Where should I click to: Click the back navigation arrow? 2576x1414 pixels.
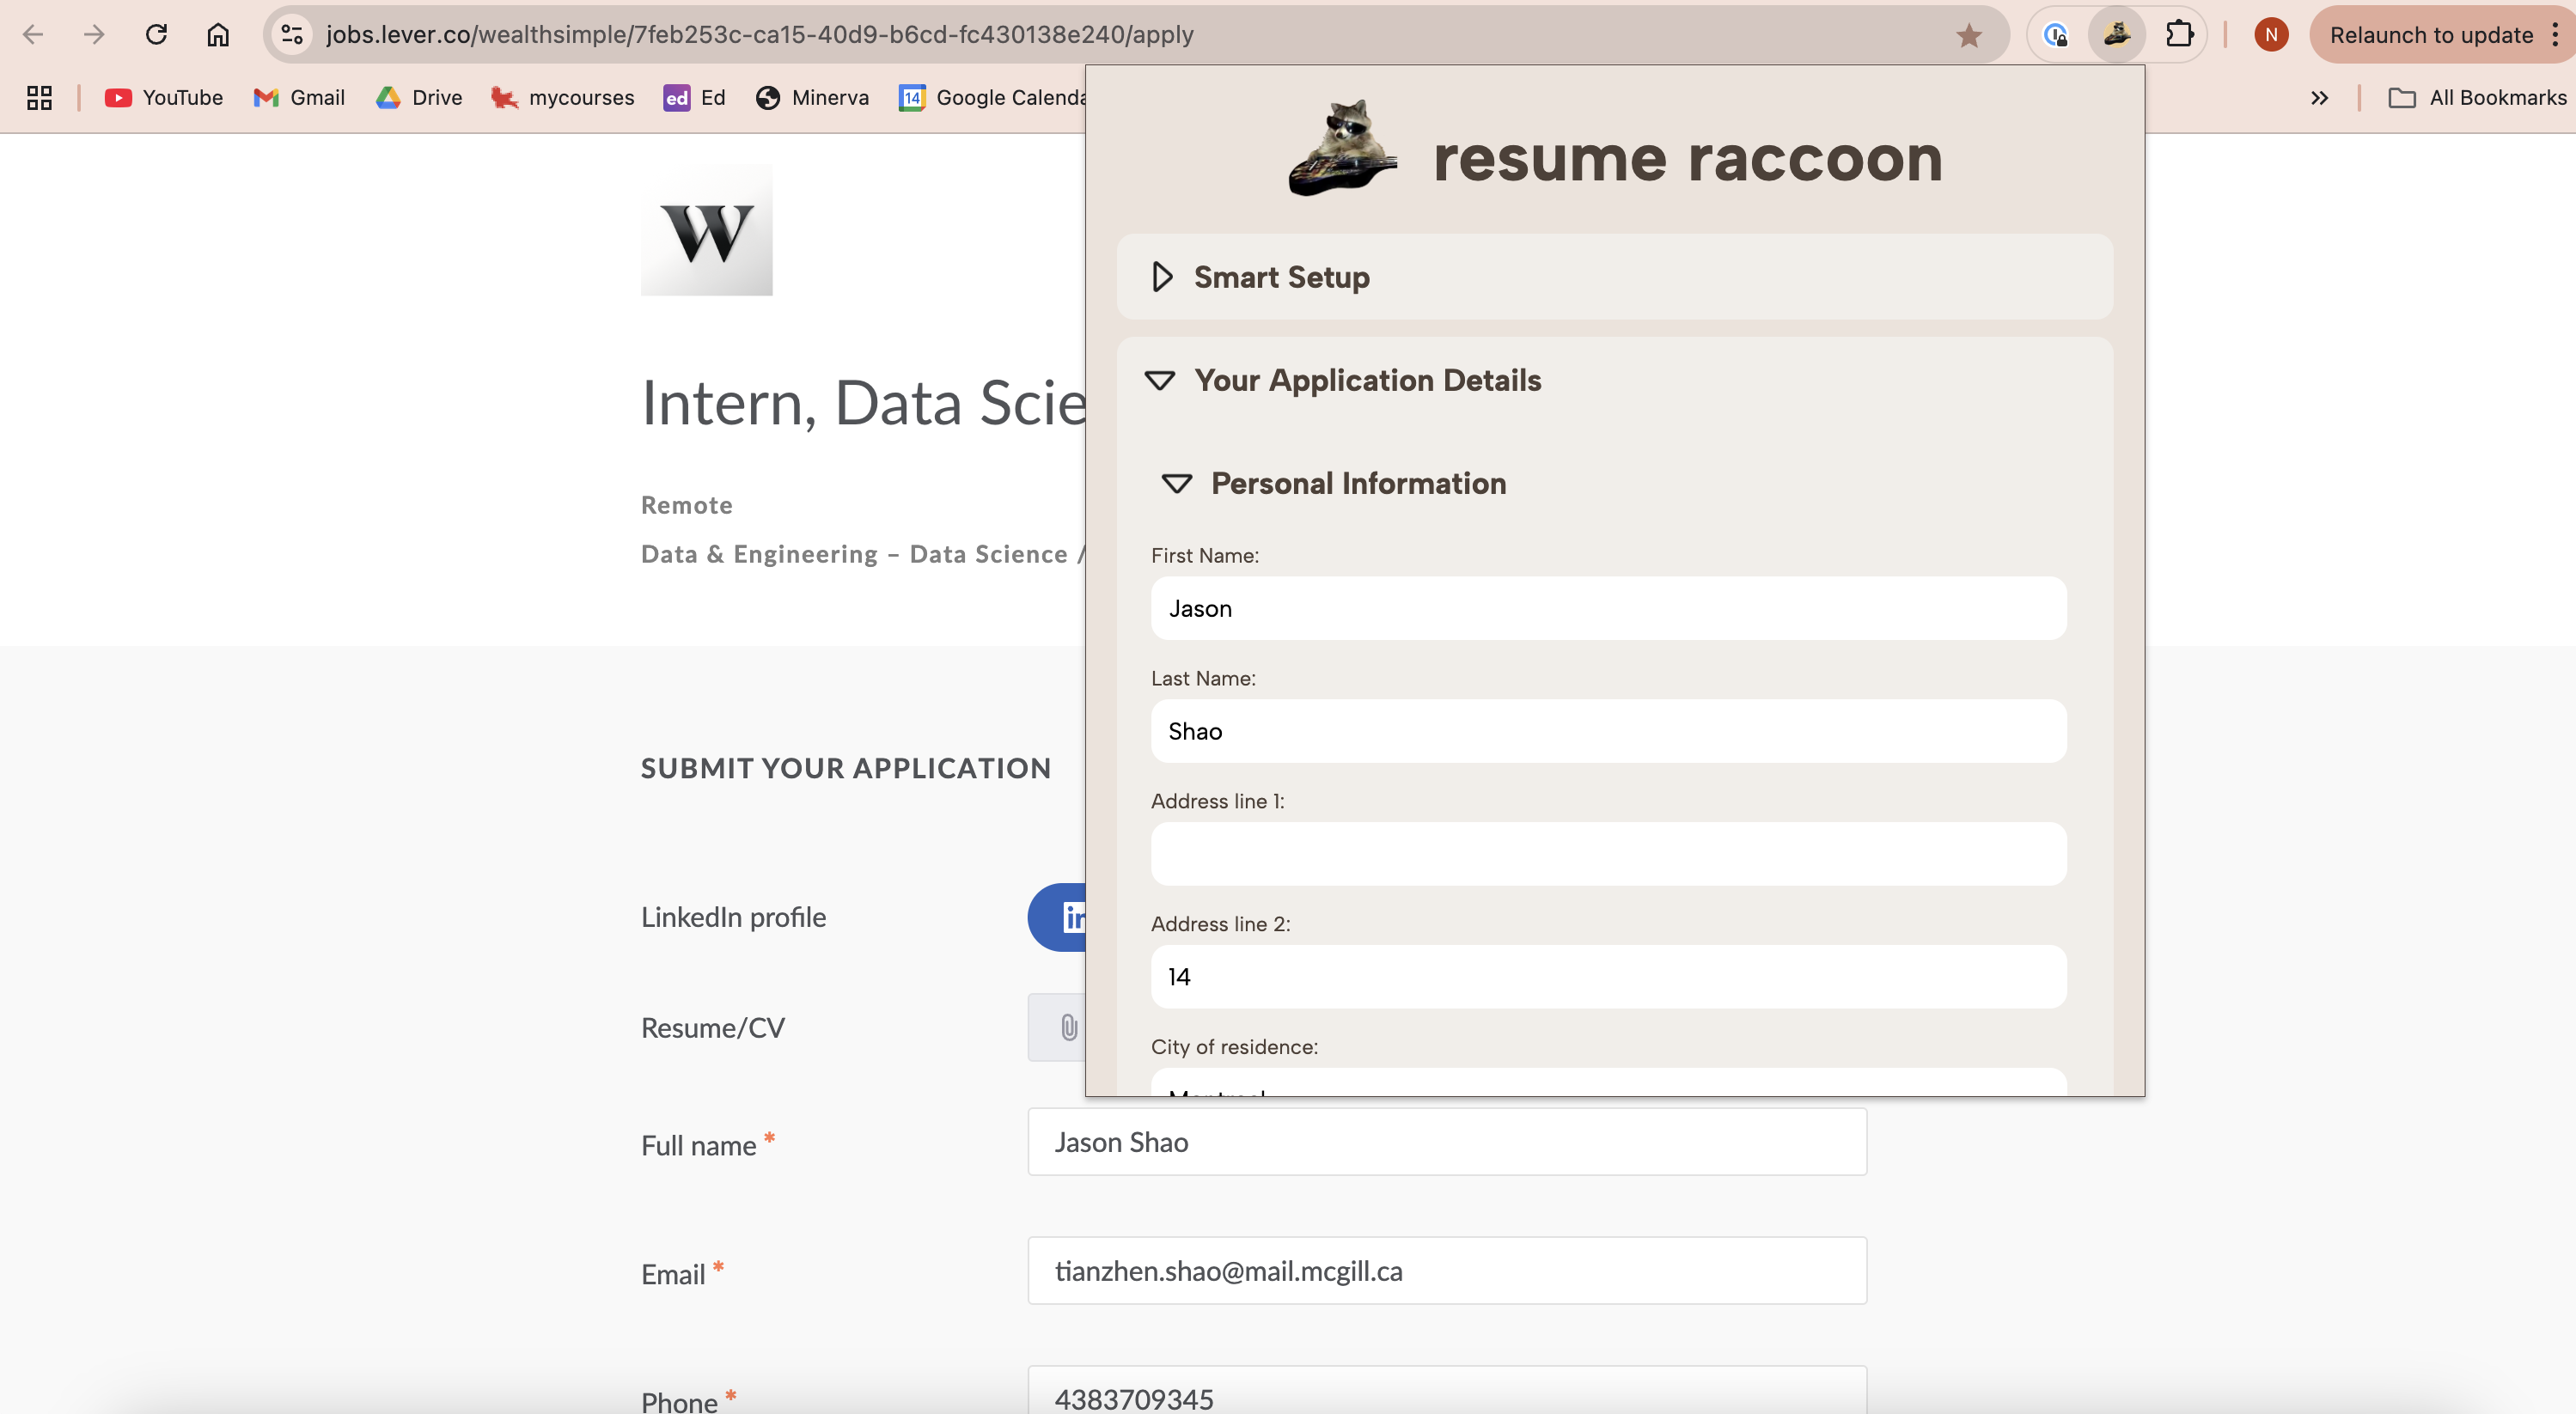[x=33, y=33]
